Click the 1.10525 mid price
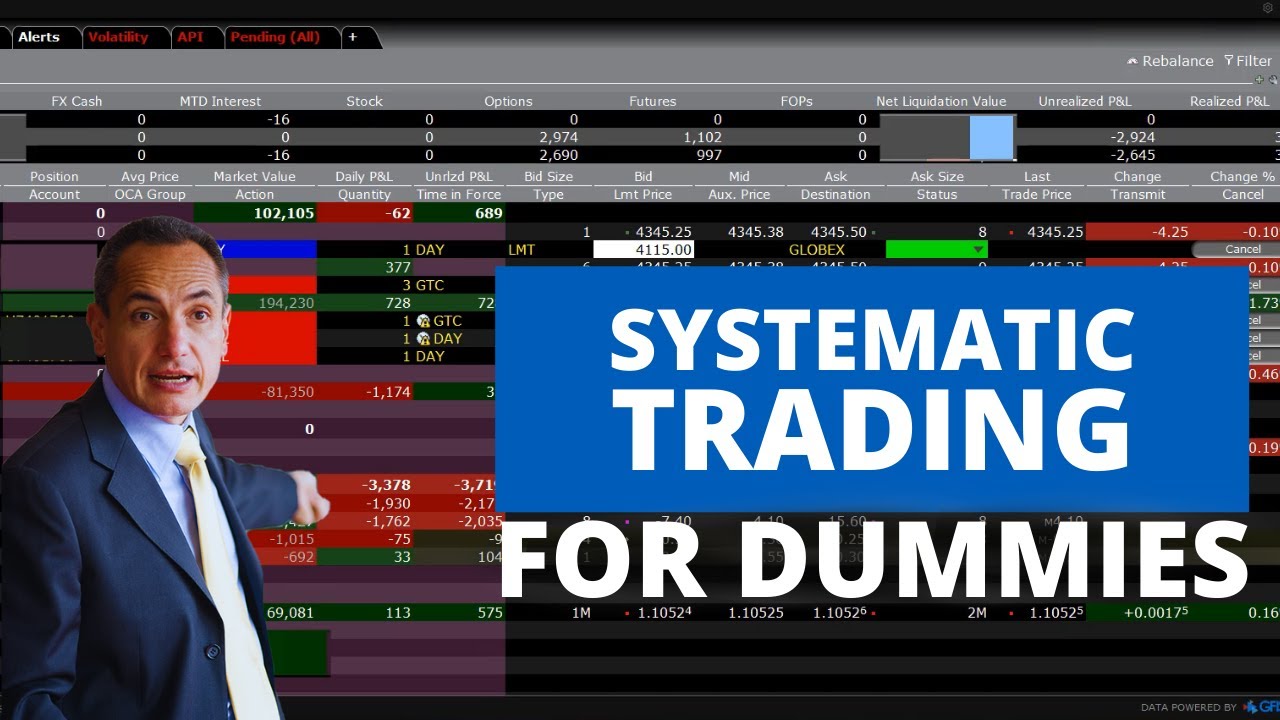Viewport: 1280px width, 720px height. coord(757,612)
